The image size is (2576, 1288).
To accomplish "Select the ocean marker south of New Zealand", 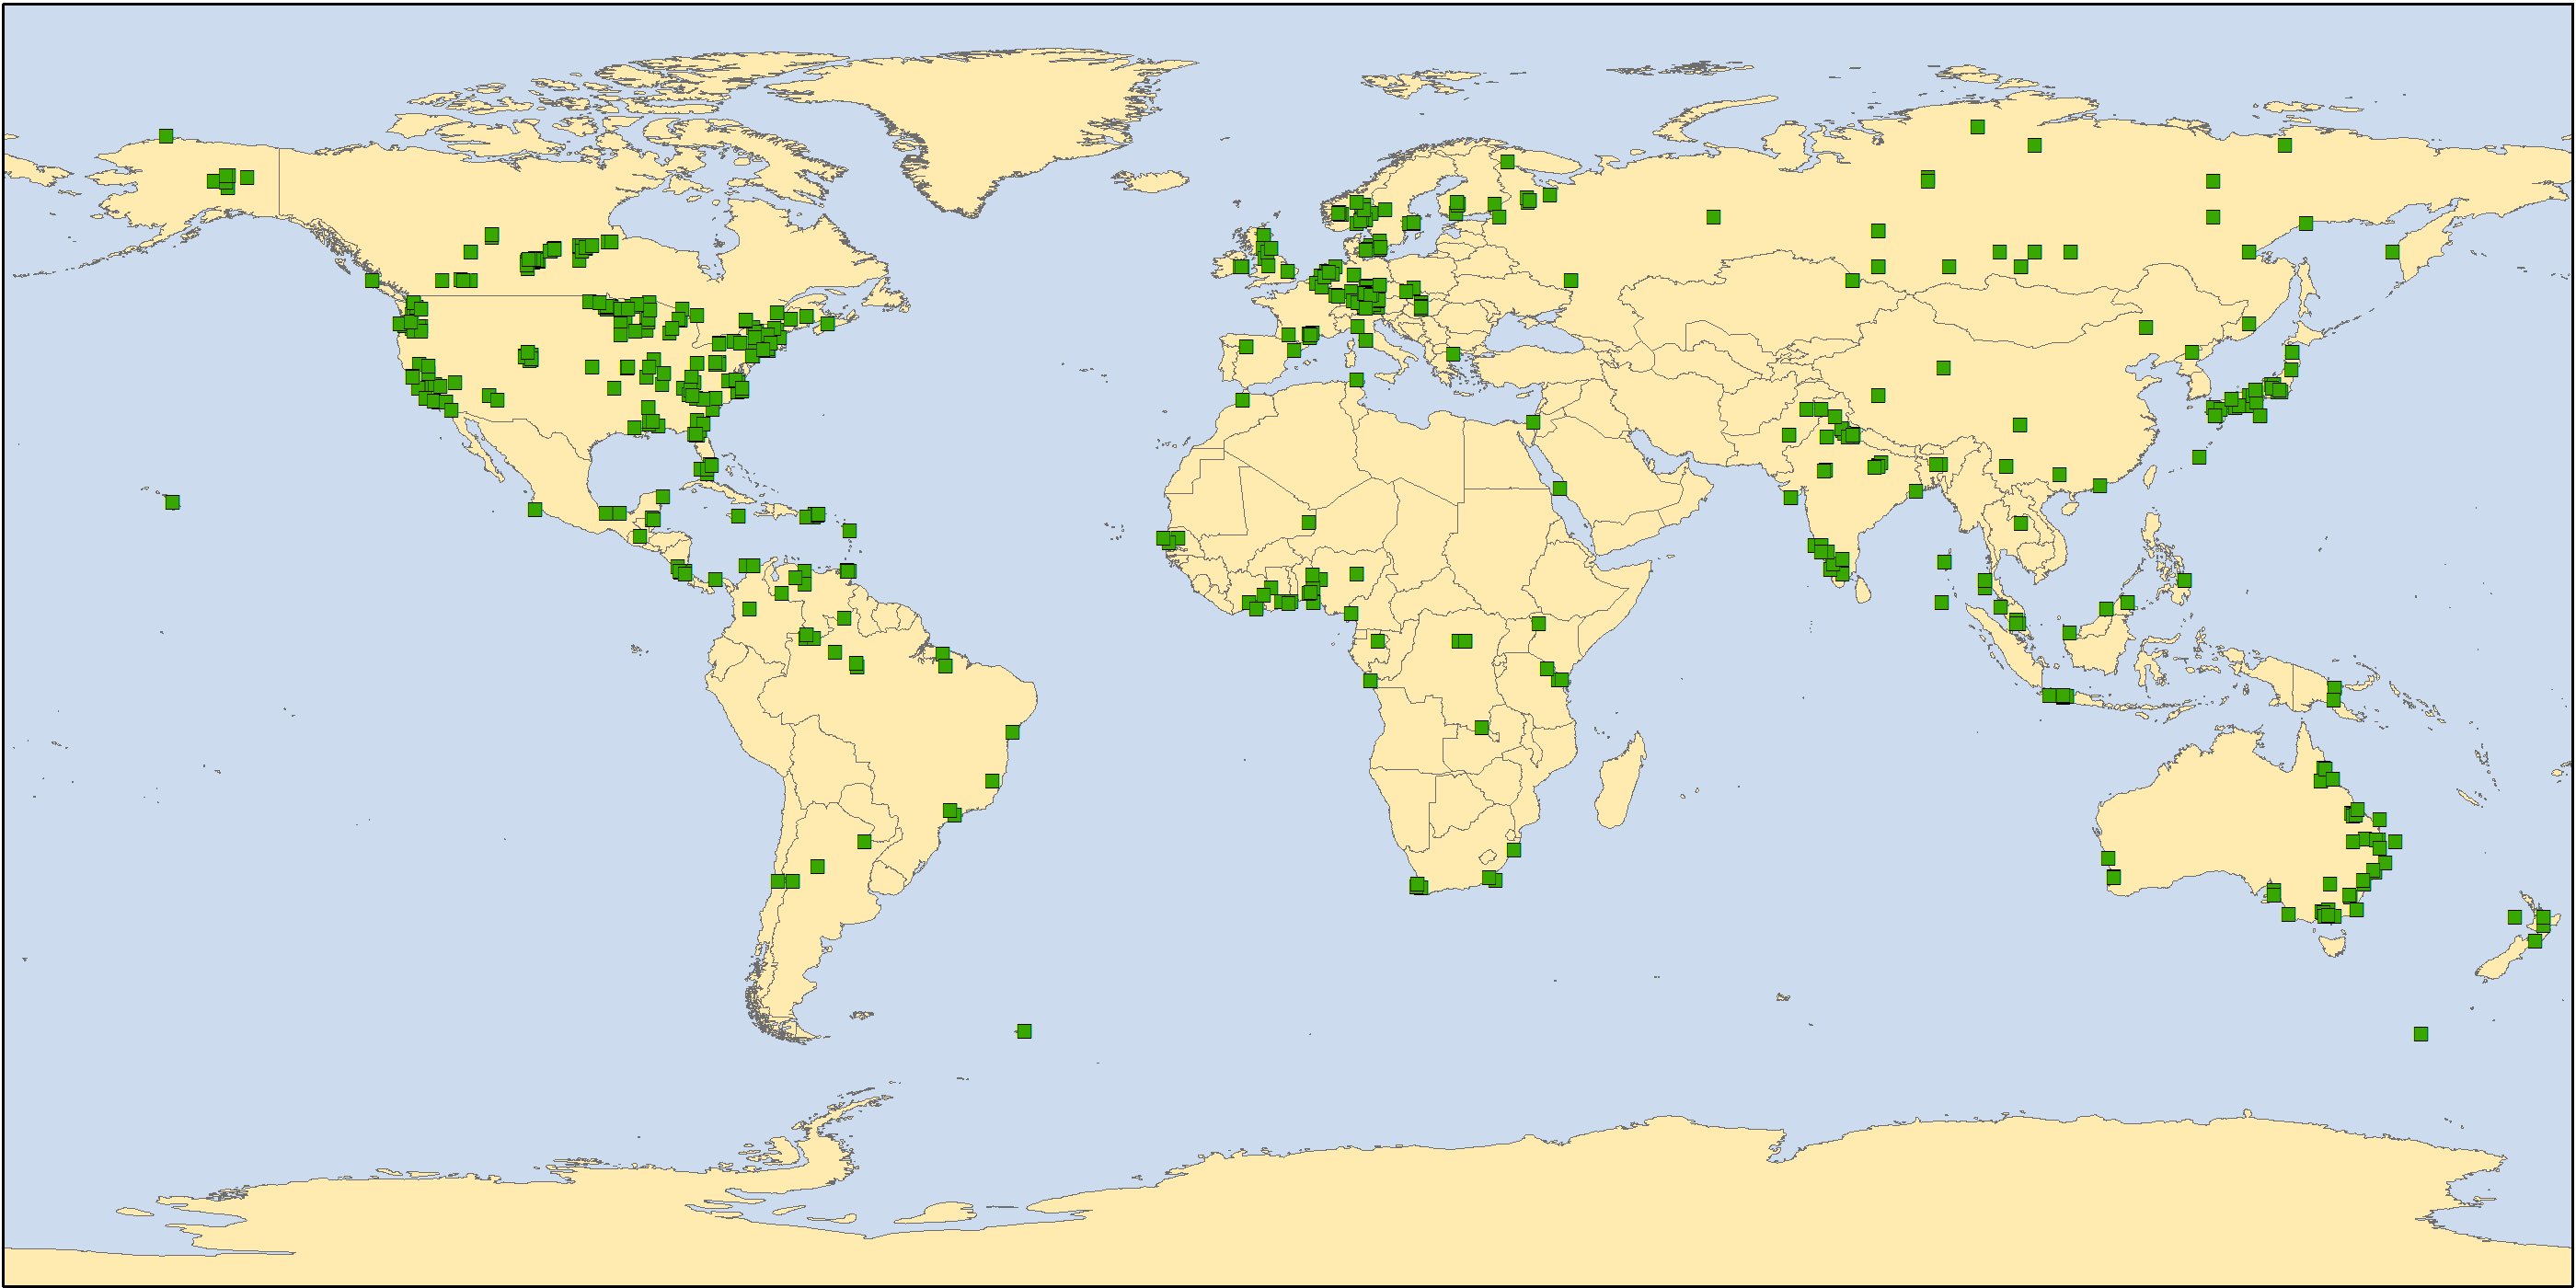I will coord(2421,1034).
